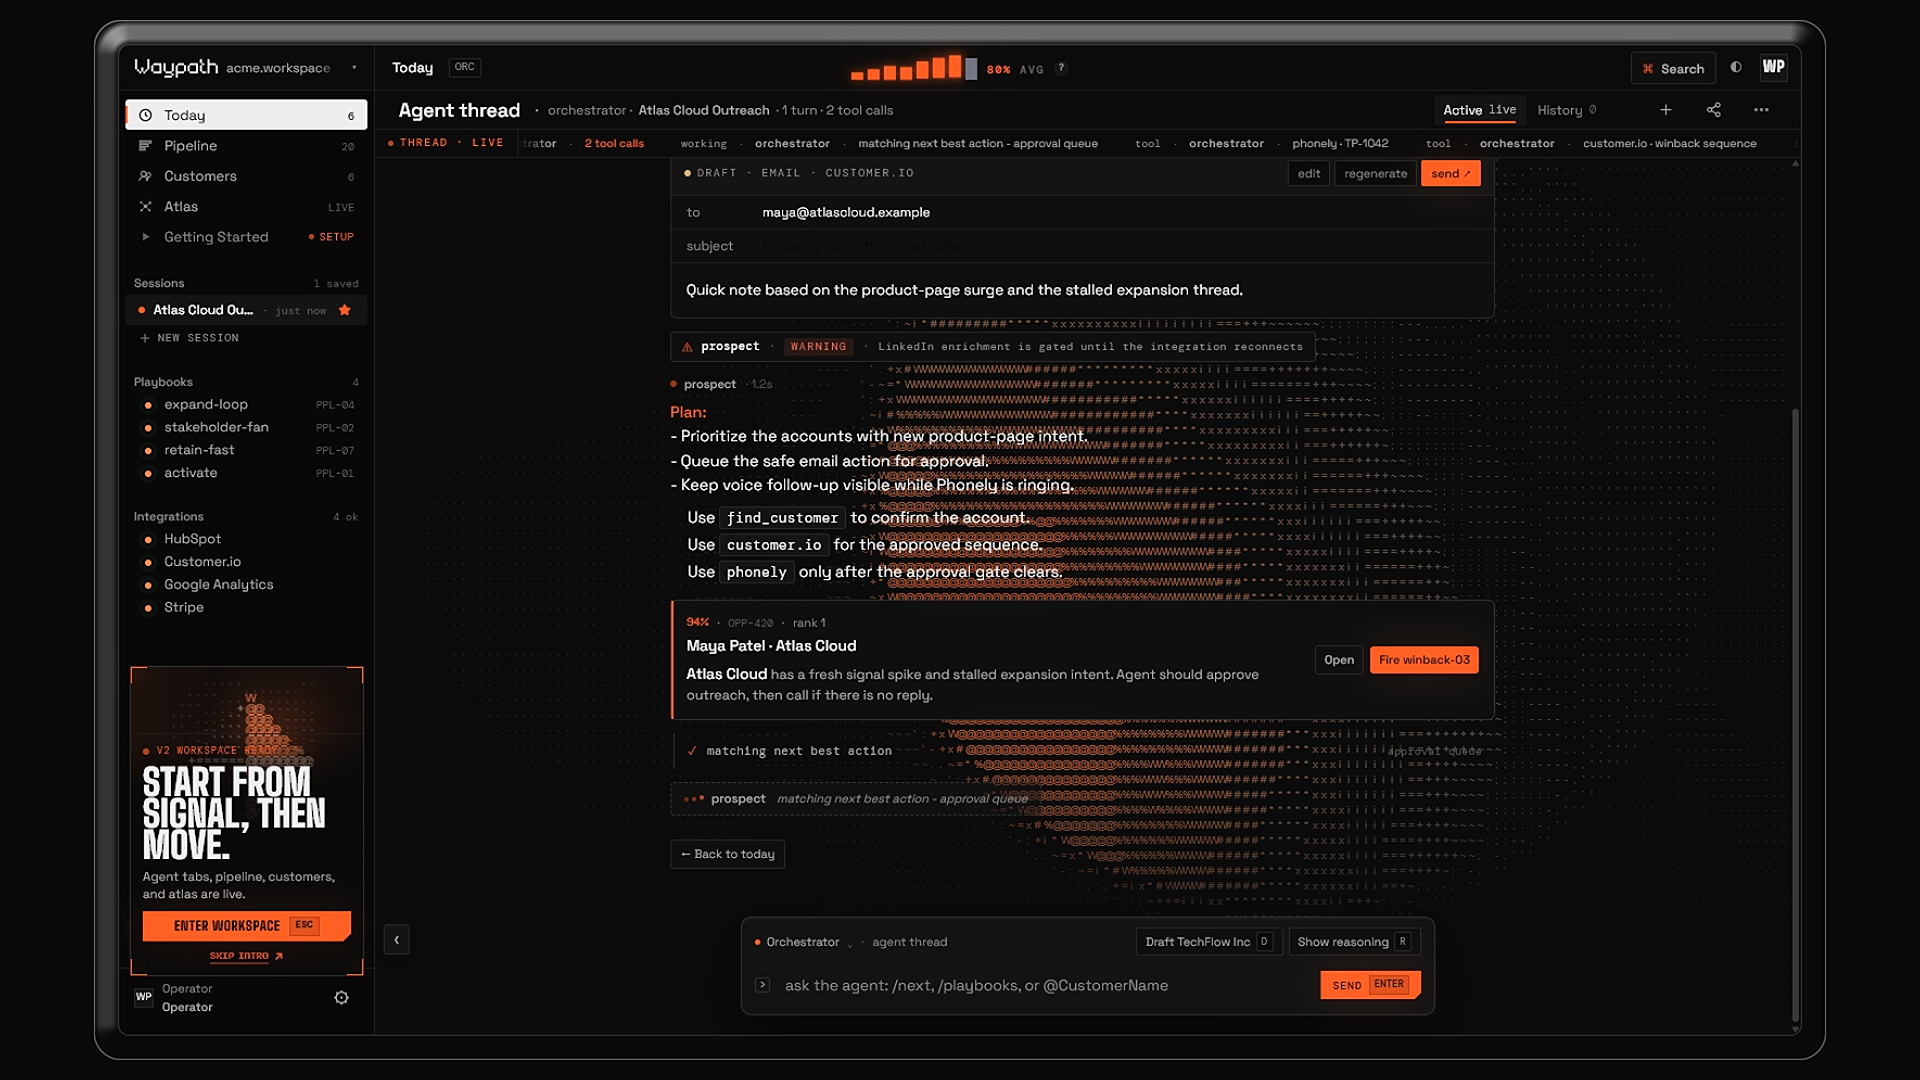Click the find_customer tool chip
The height and width of the screenshot is (1080, 1920).
coord(782,518)
